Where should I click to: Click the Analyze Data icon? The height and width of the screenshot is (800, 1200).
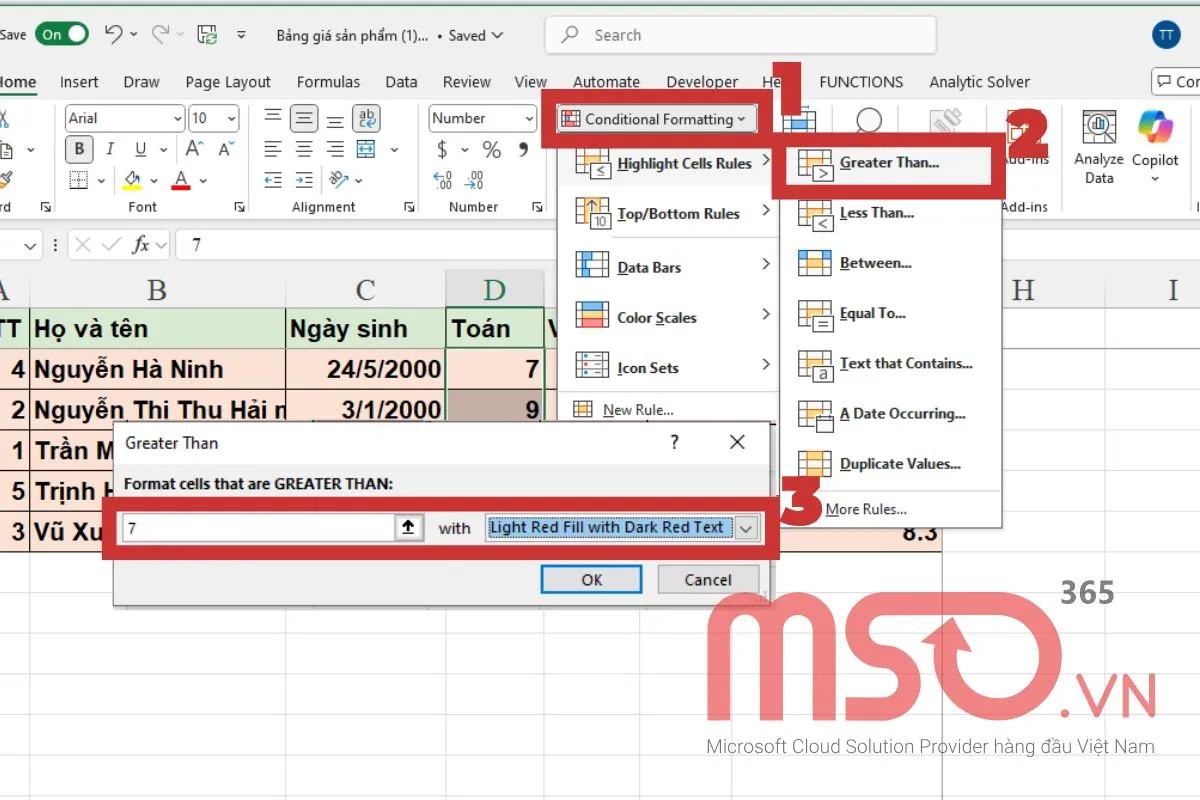[1099, 129]
